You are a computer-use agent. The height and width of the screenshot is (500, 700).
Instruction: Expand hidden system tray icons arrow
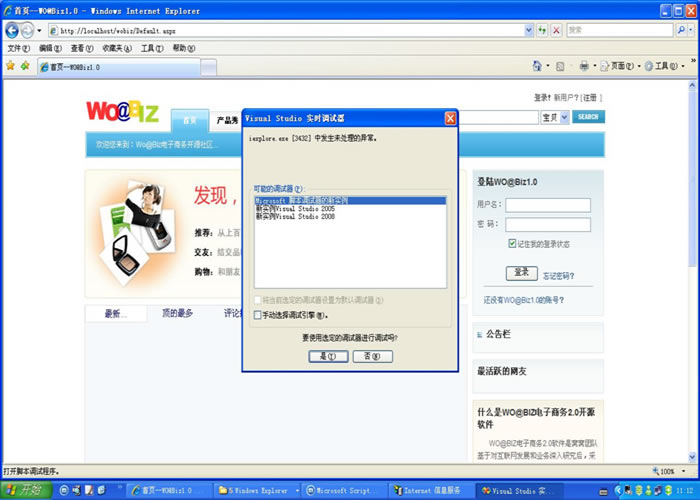point(618,491)
